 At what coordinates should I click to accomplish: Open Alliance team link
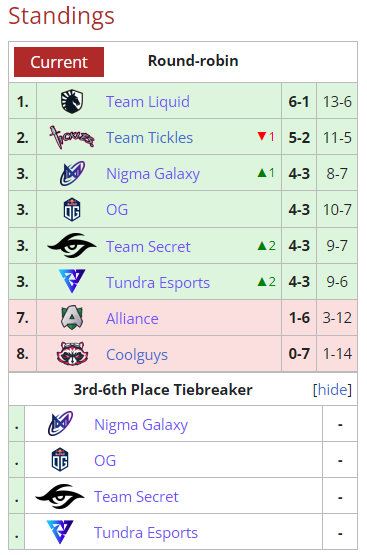pos(132,319)
